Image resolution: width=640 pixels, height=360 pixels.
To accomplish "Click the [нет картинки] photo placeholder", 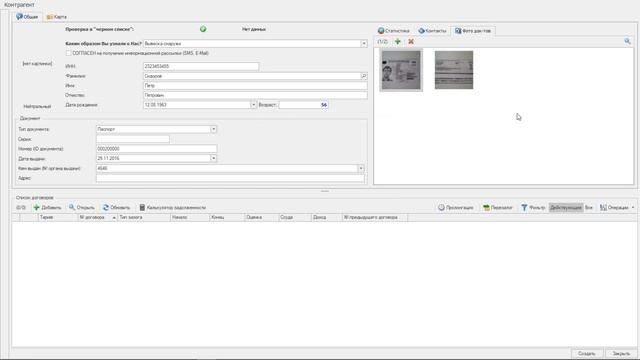I will point(37,64).
